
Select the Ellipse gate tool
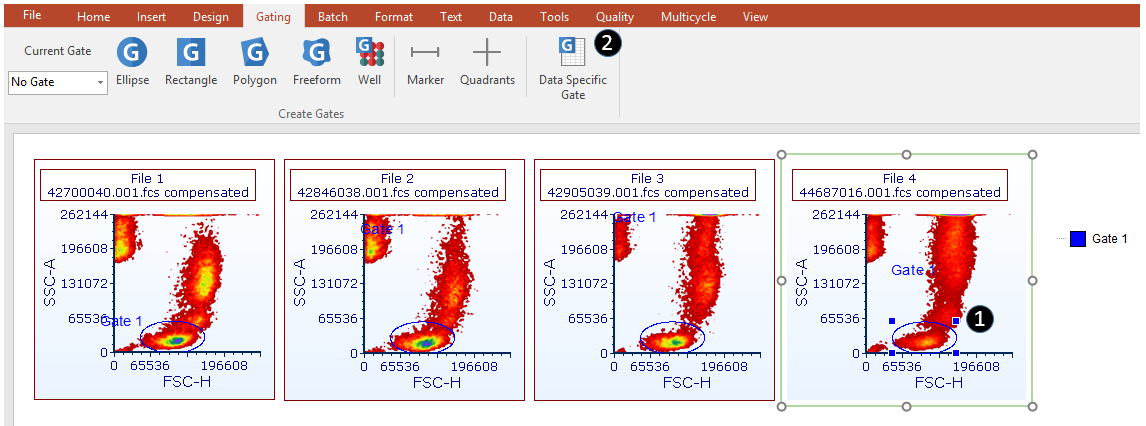132,62
